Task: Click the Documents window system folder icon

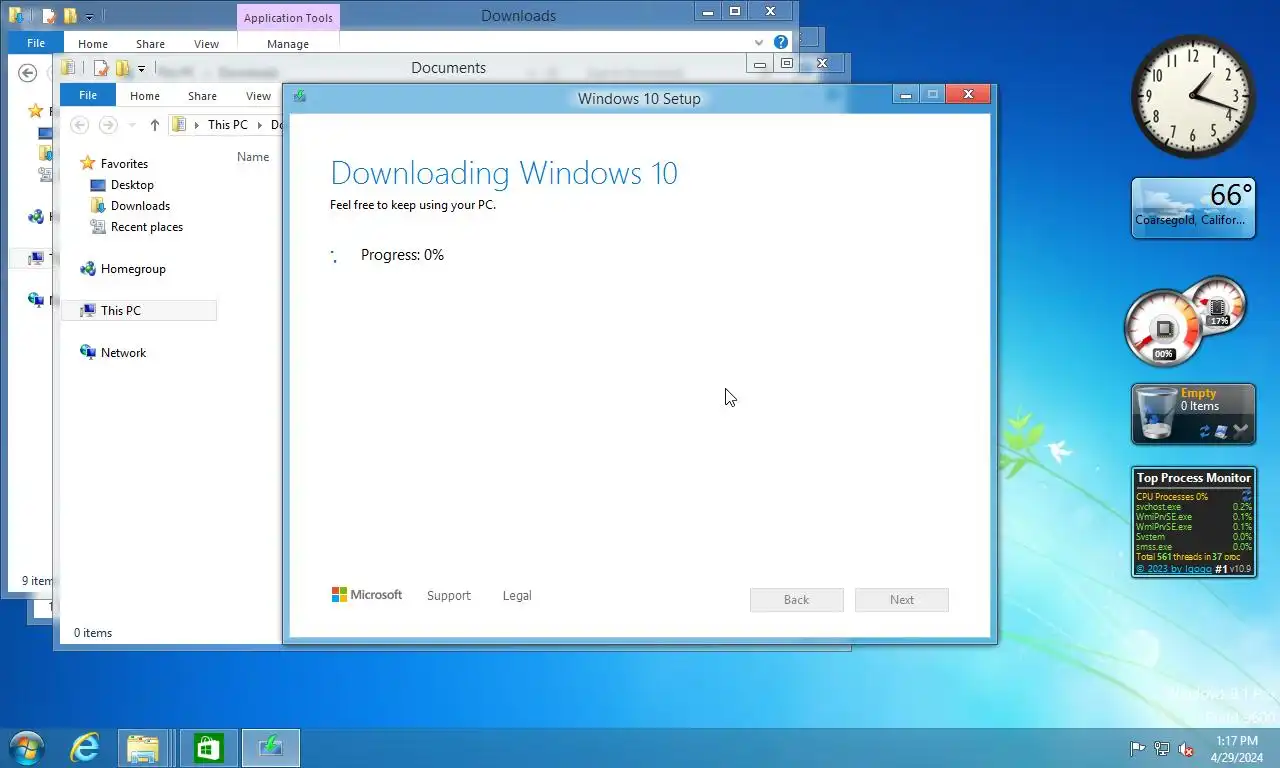Action: click(69, 68)
